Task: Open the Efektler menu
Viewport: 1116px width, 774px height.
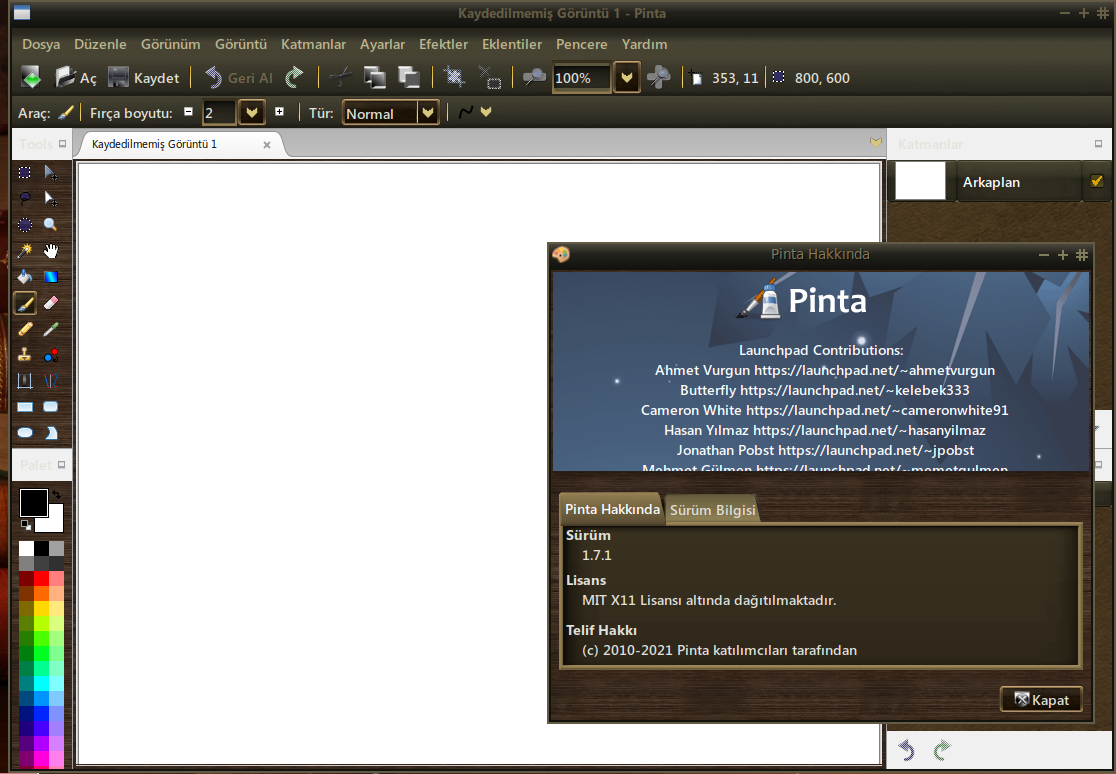Action: click(443, 44)
